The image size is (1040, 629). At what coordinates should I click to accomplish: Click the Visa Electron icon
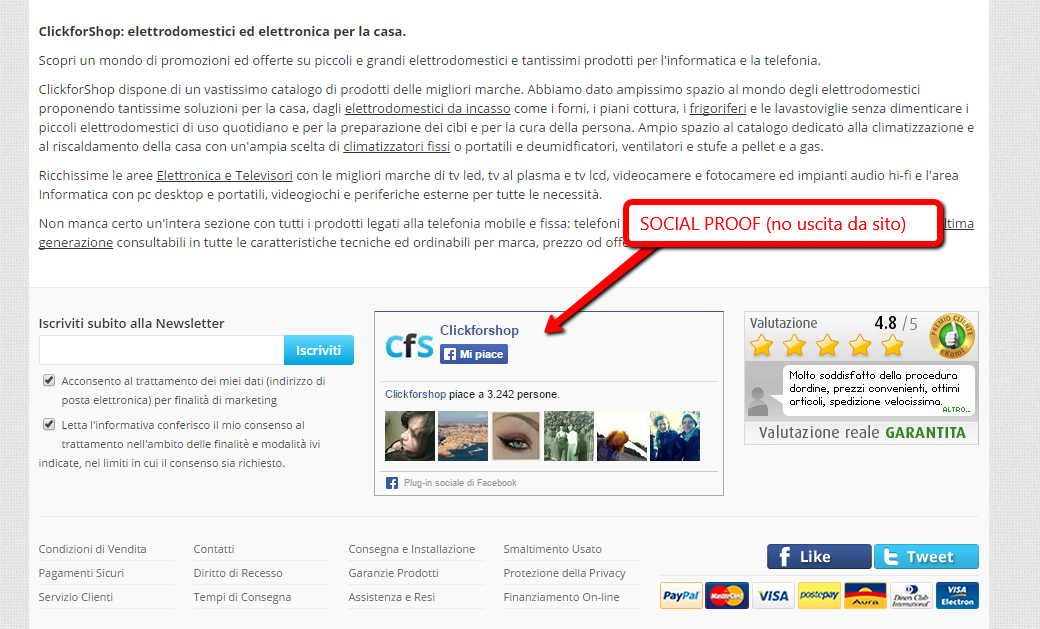957,595
